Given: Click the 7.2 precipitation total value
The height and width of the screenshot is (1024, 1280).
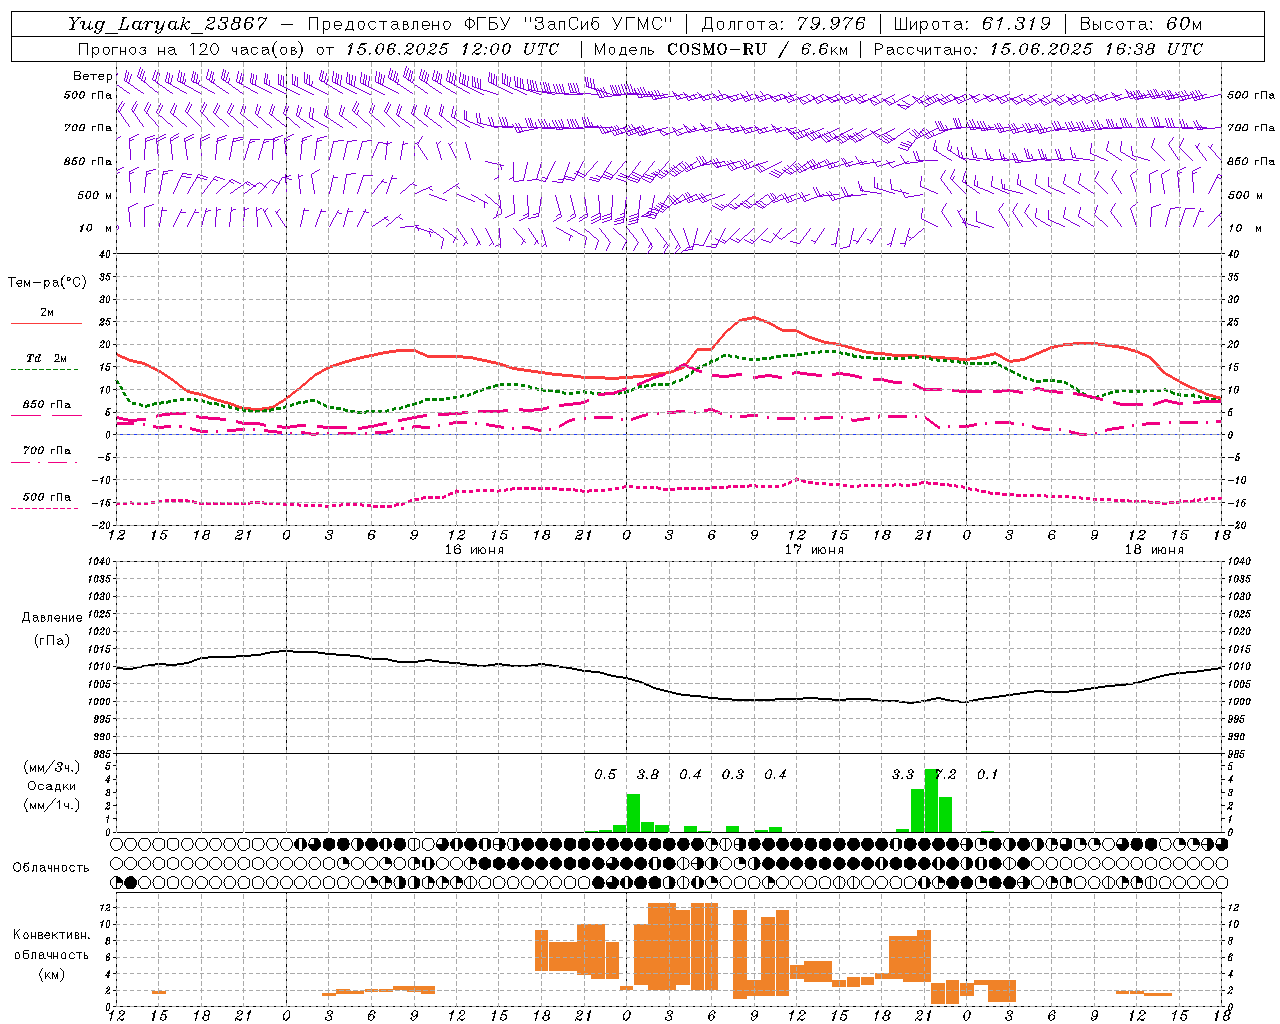Looking at the screenshot, I should coord(946,774).
